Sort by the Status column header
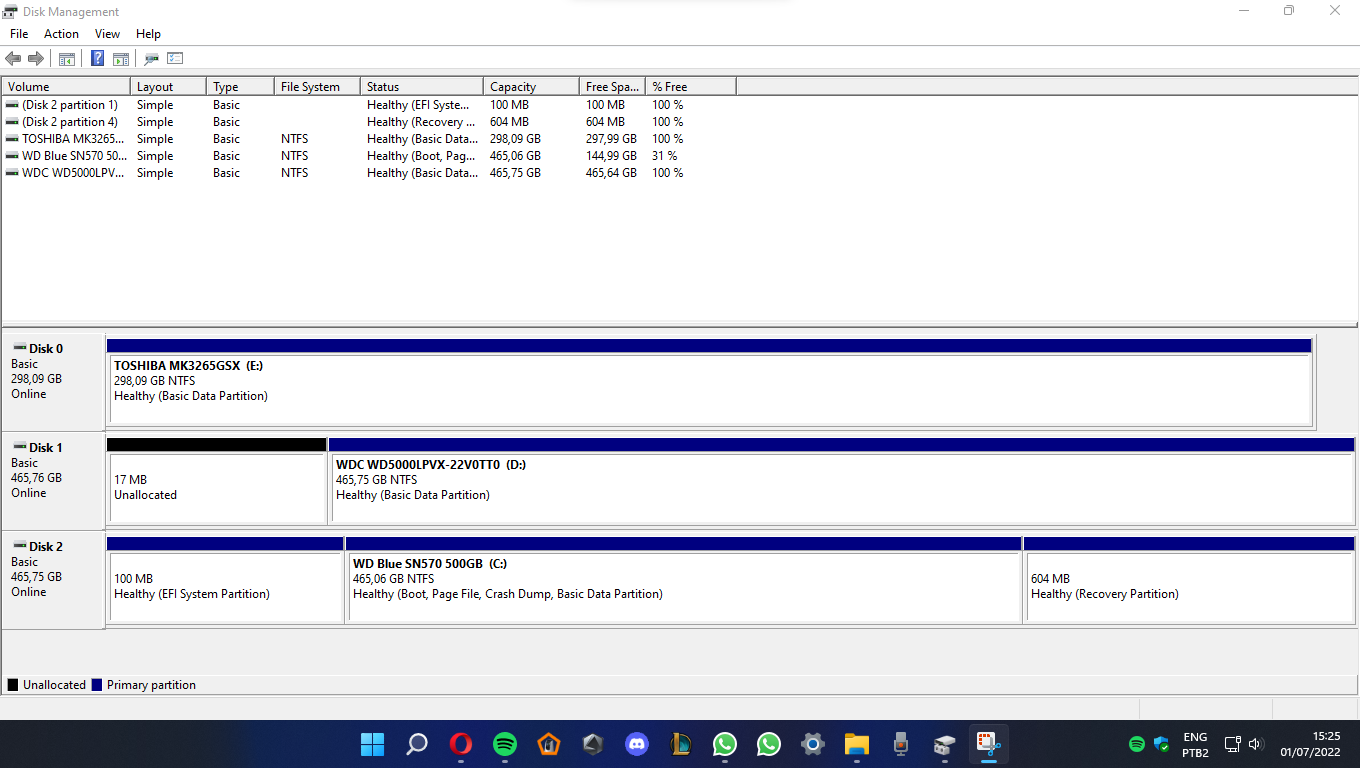1360x768 pixels. [x=422, y=87]
